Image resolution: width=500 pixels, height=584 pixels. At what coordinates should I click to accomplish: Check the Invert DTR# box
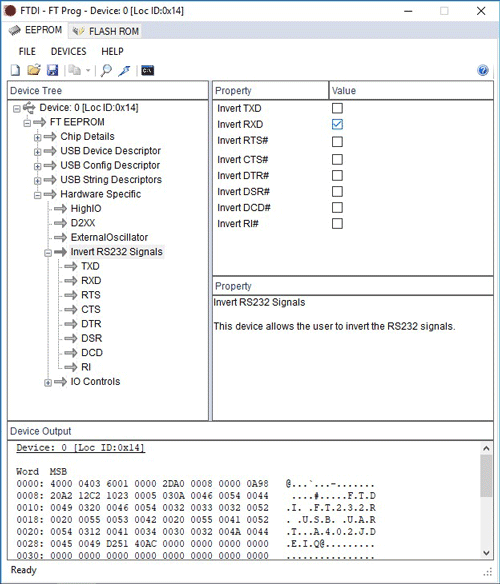pyautogui.click(x=337, y=175)
